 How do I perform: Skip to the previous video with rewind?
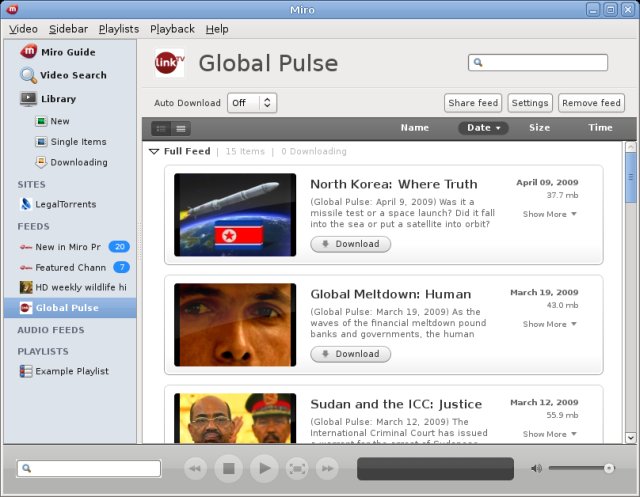click(x=196, y=468)
